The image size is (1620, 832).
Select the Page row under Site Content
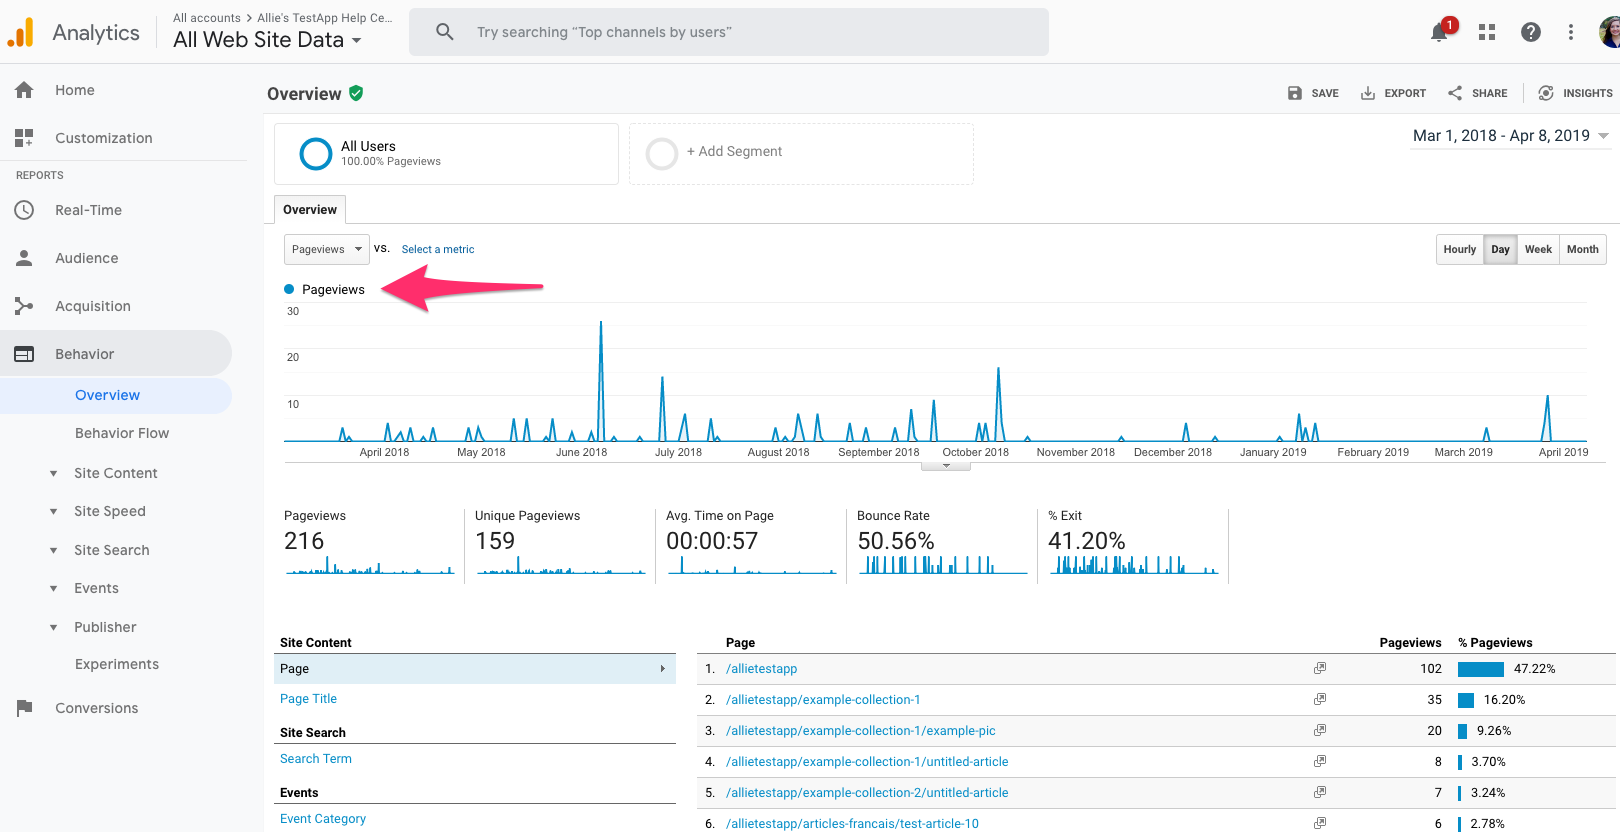tap(475, 669)
